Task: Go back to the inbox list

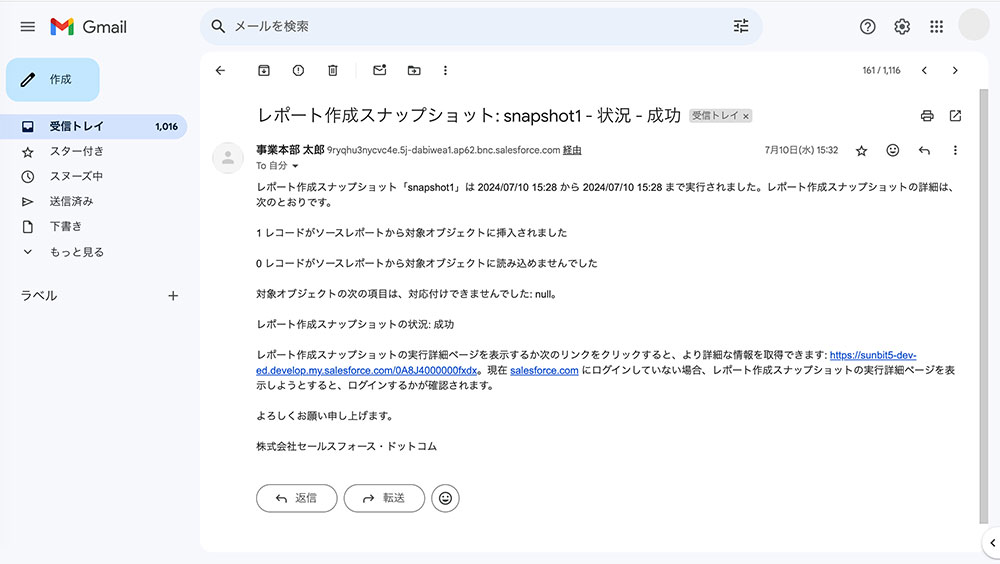Action: (x=221, y=71)
